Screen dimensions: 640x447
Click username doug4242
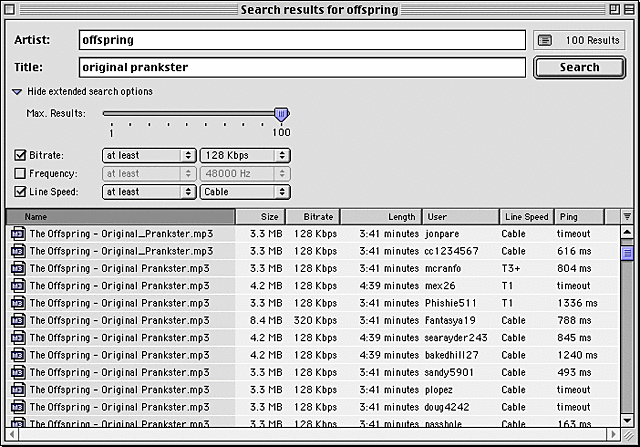447,407
